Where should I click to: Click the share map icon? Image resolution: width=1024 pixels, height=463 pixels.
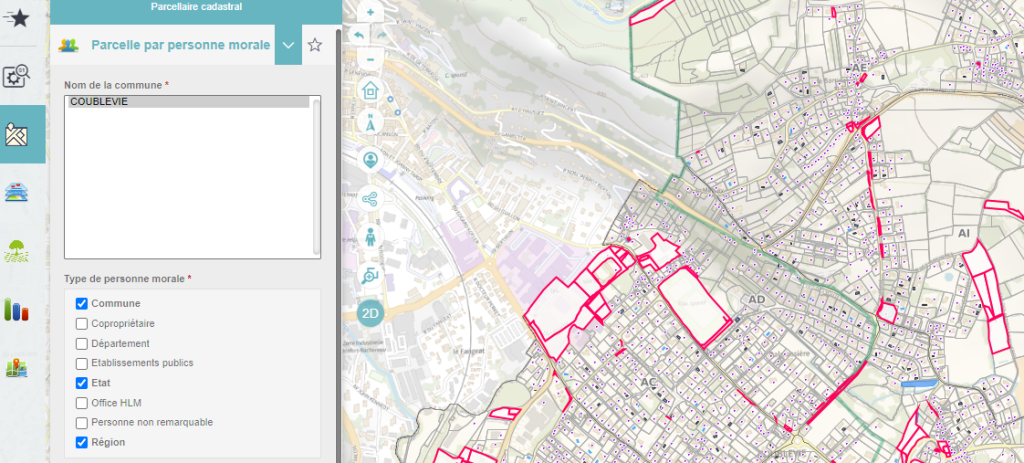pos(370,198)
